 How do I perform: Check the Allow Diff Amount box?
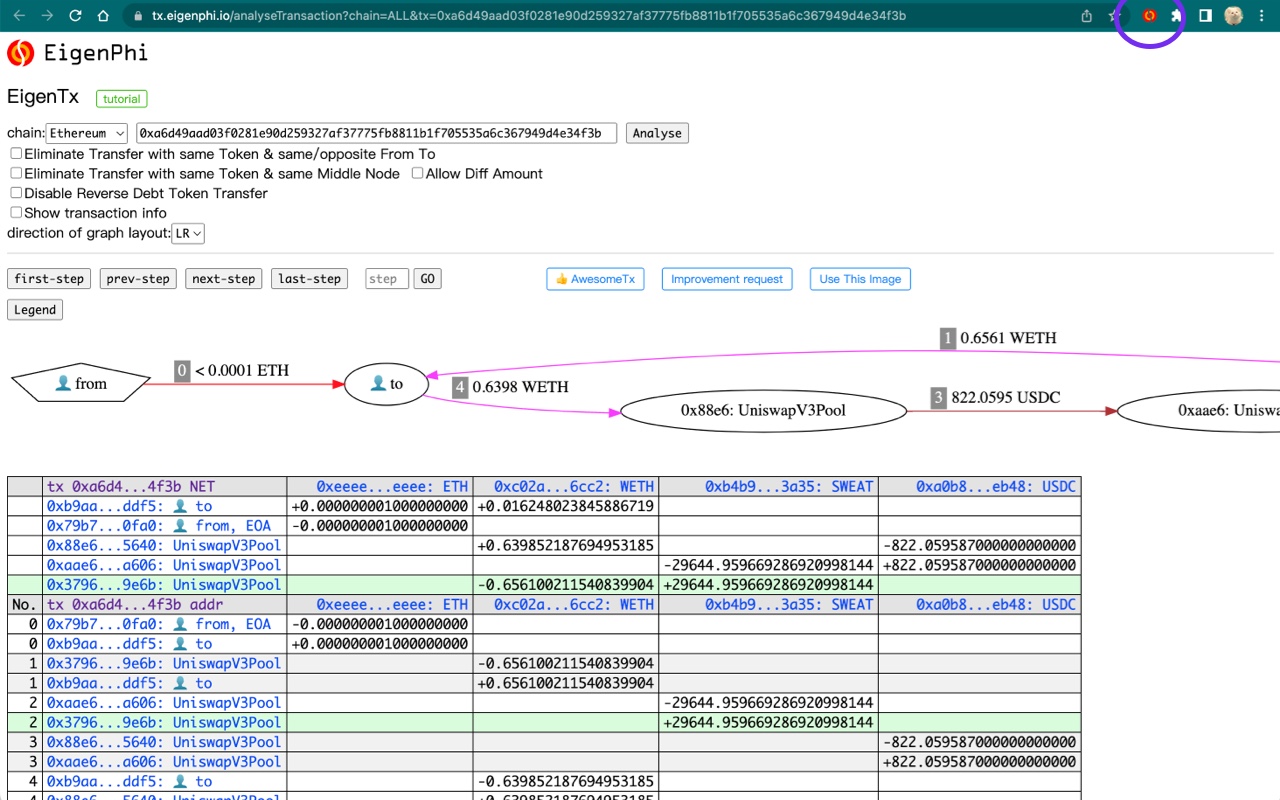click(x=418, y=174)
